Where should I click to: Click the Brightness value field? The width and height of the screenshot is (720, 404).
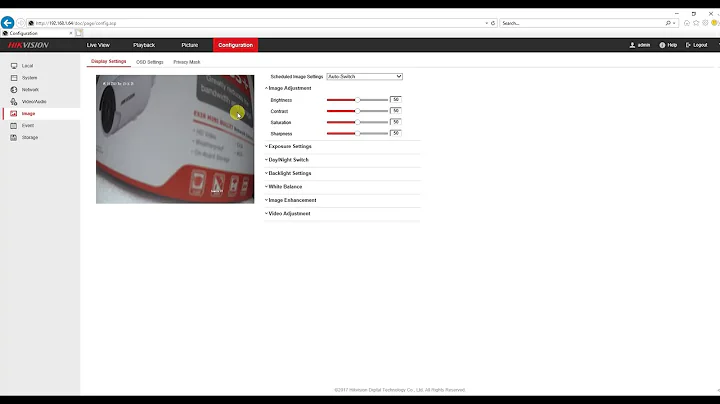[395, 100]
